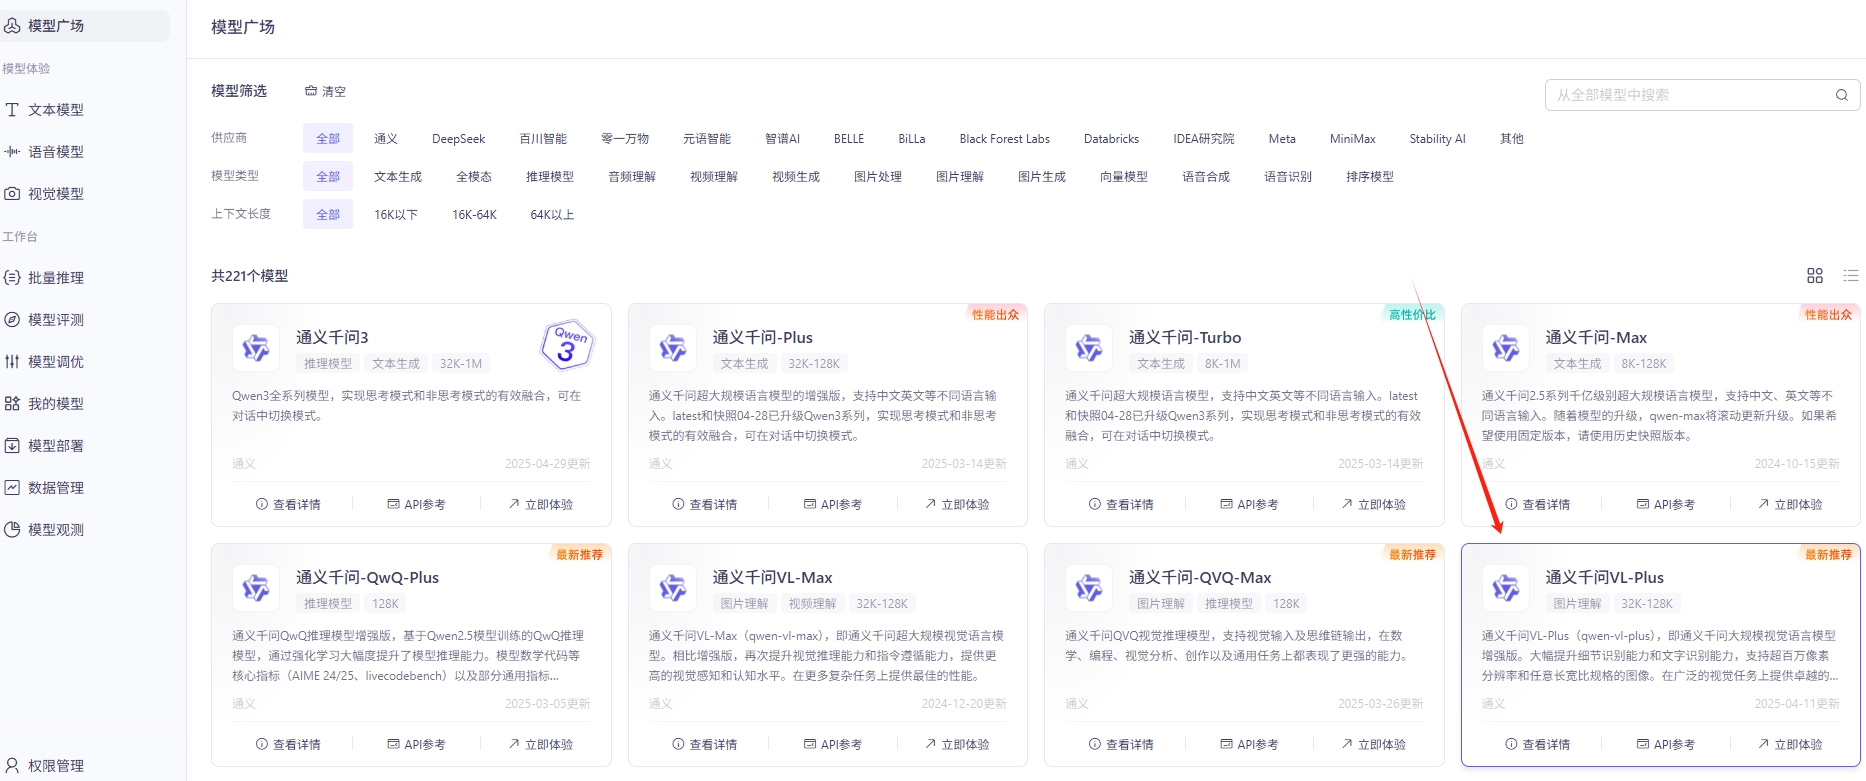Filter context length 64K以上
Viewport: 1866px width, 781px height.
point(552,215)
